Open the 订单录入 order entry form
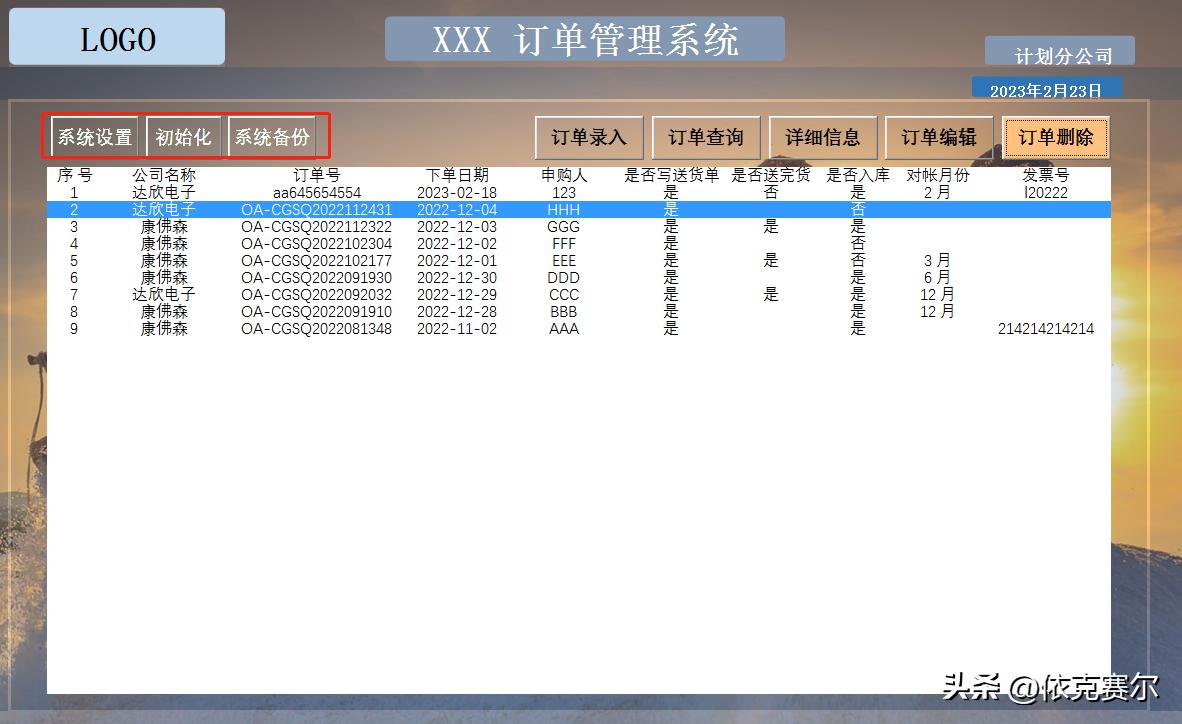 (x=588, y=136)
